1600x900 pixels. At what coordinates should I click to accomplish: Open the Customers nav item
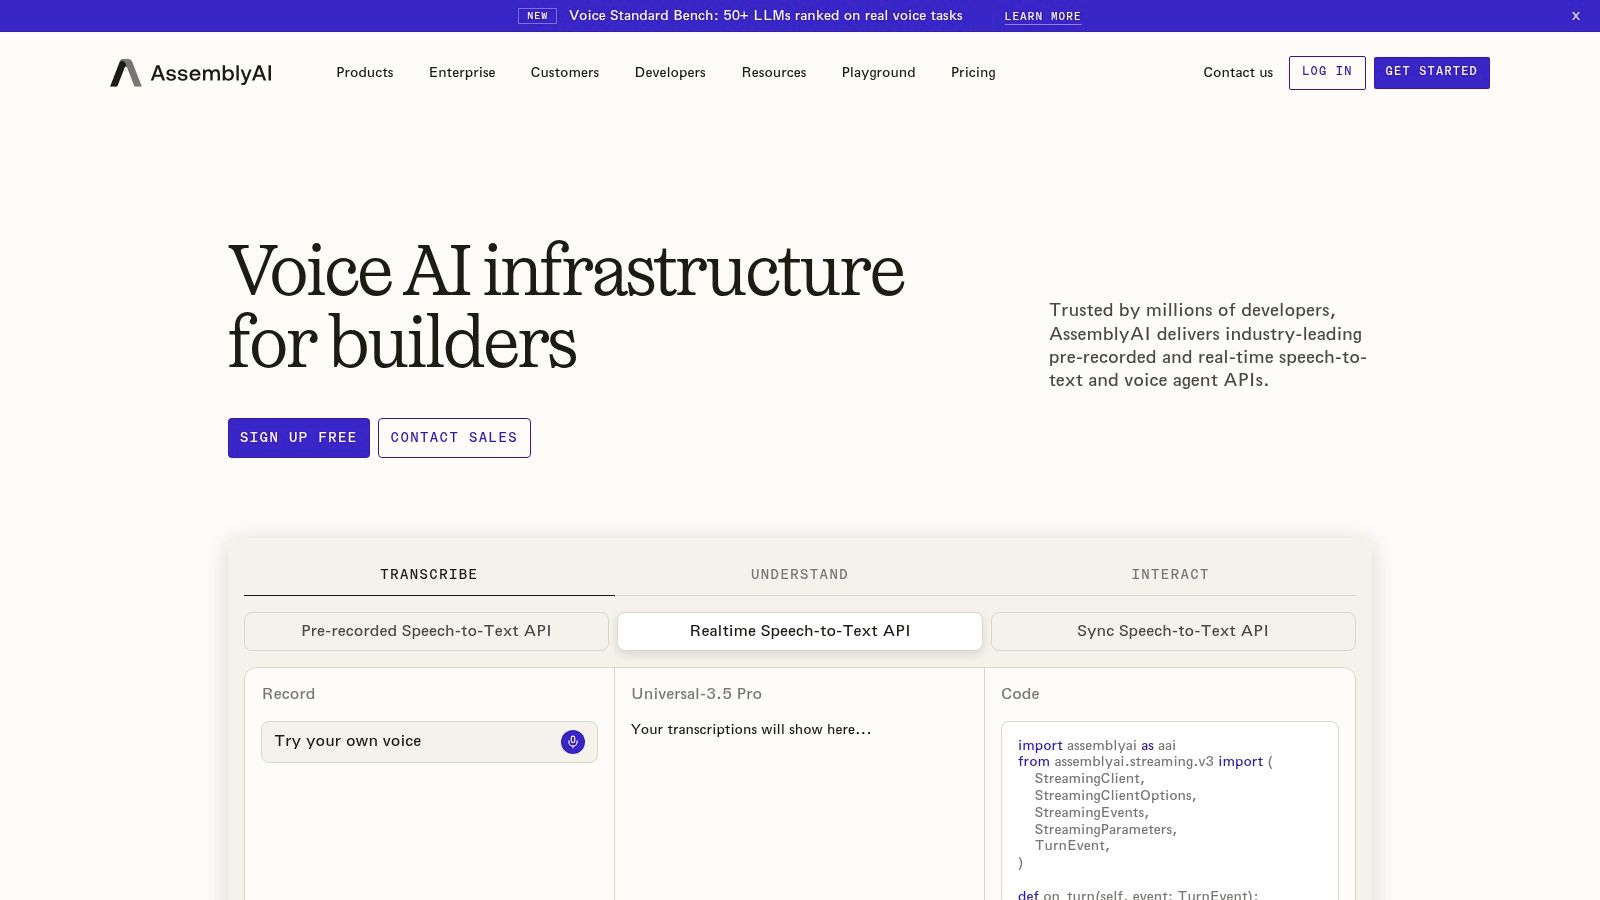click(x=565, y=72)
